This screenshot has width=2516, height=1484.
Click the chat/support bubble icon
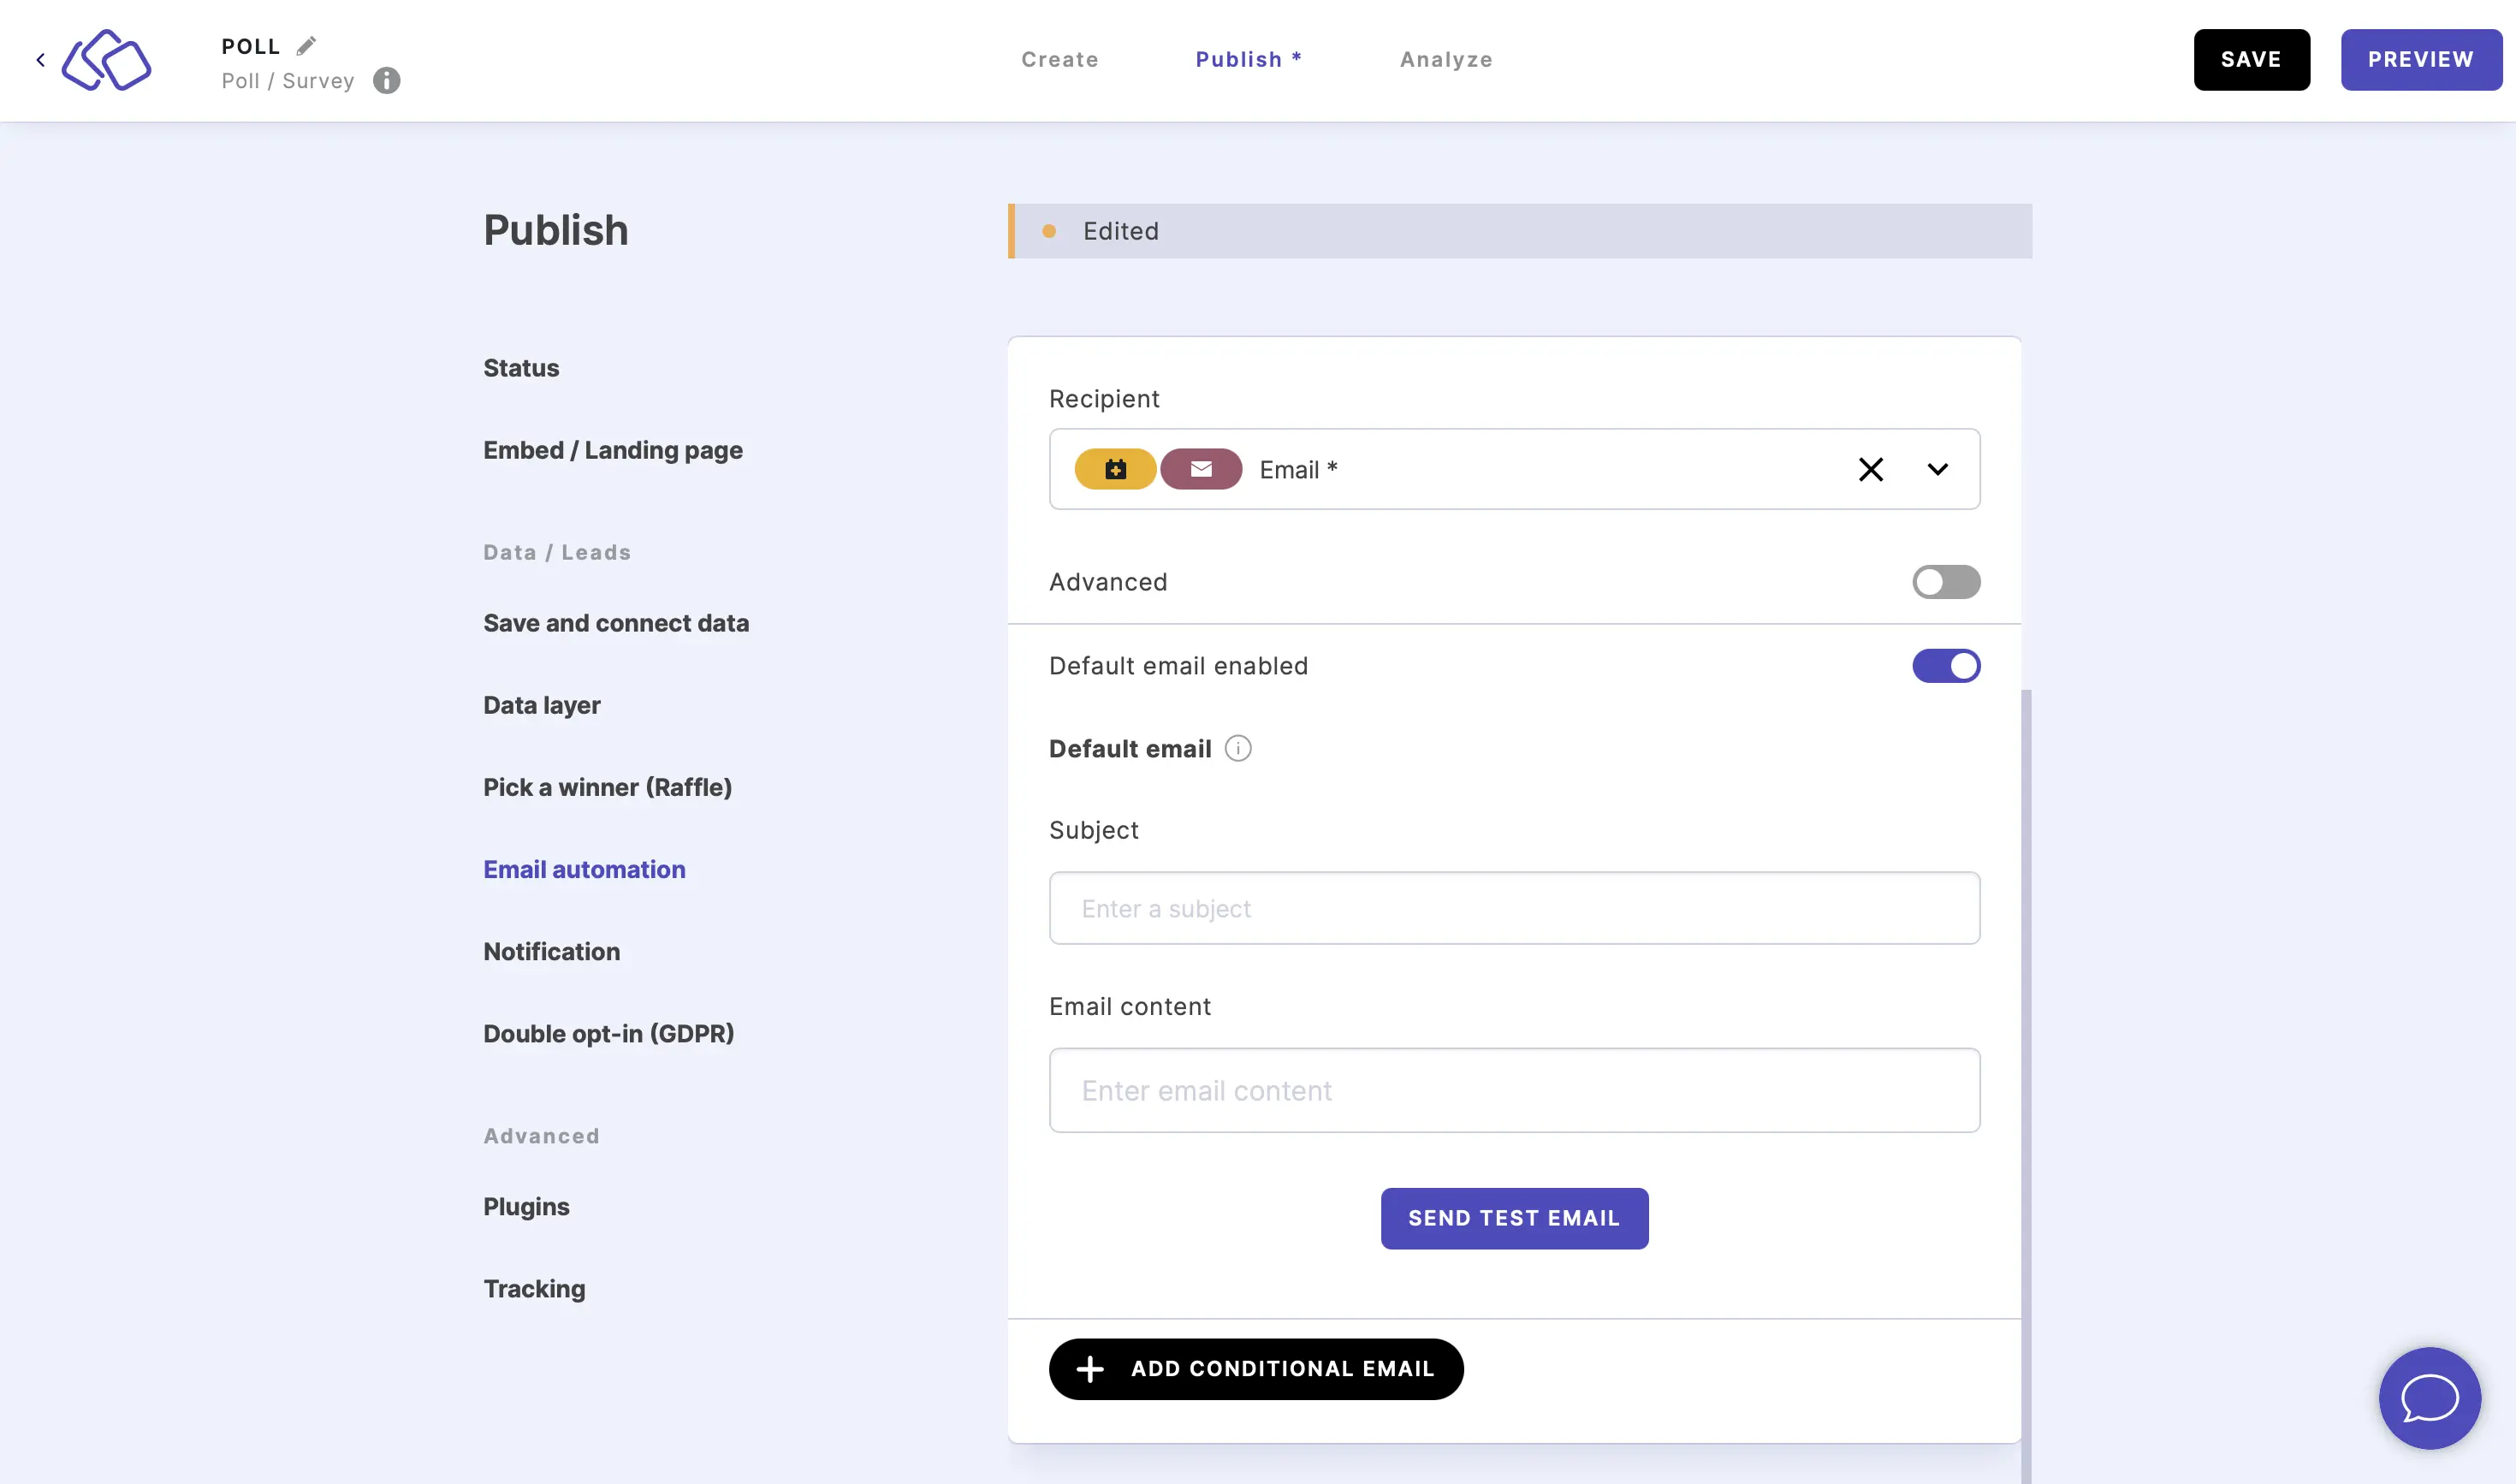coord(2430,1398)
